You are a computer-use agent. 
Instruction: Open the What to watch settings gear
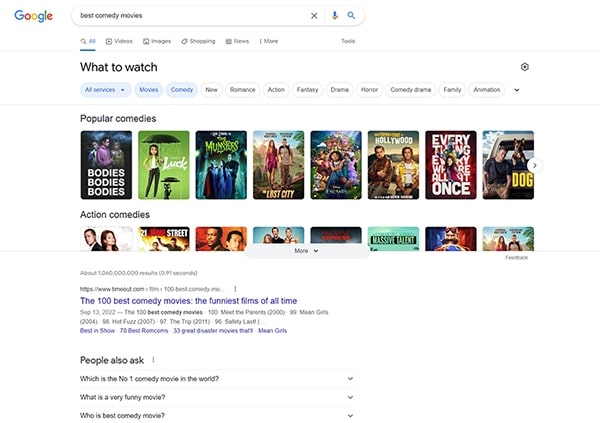click(525, 67)
